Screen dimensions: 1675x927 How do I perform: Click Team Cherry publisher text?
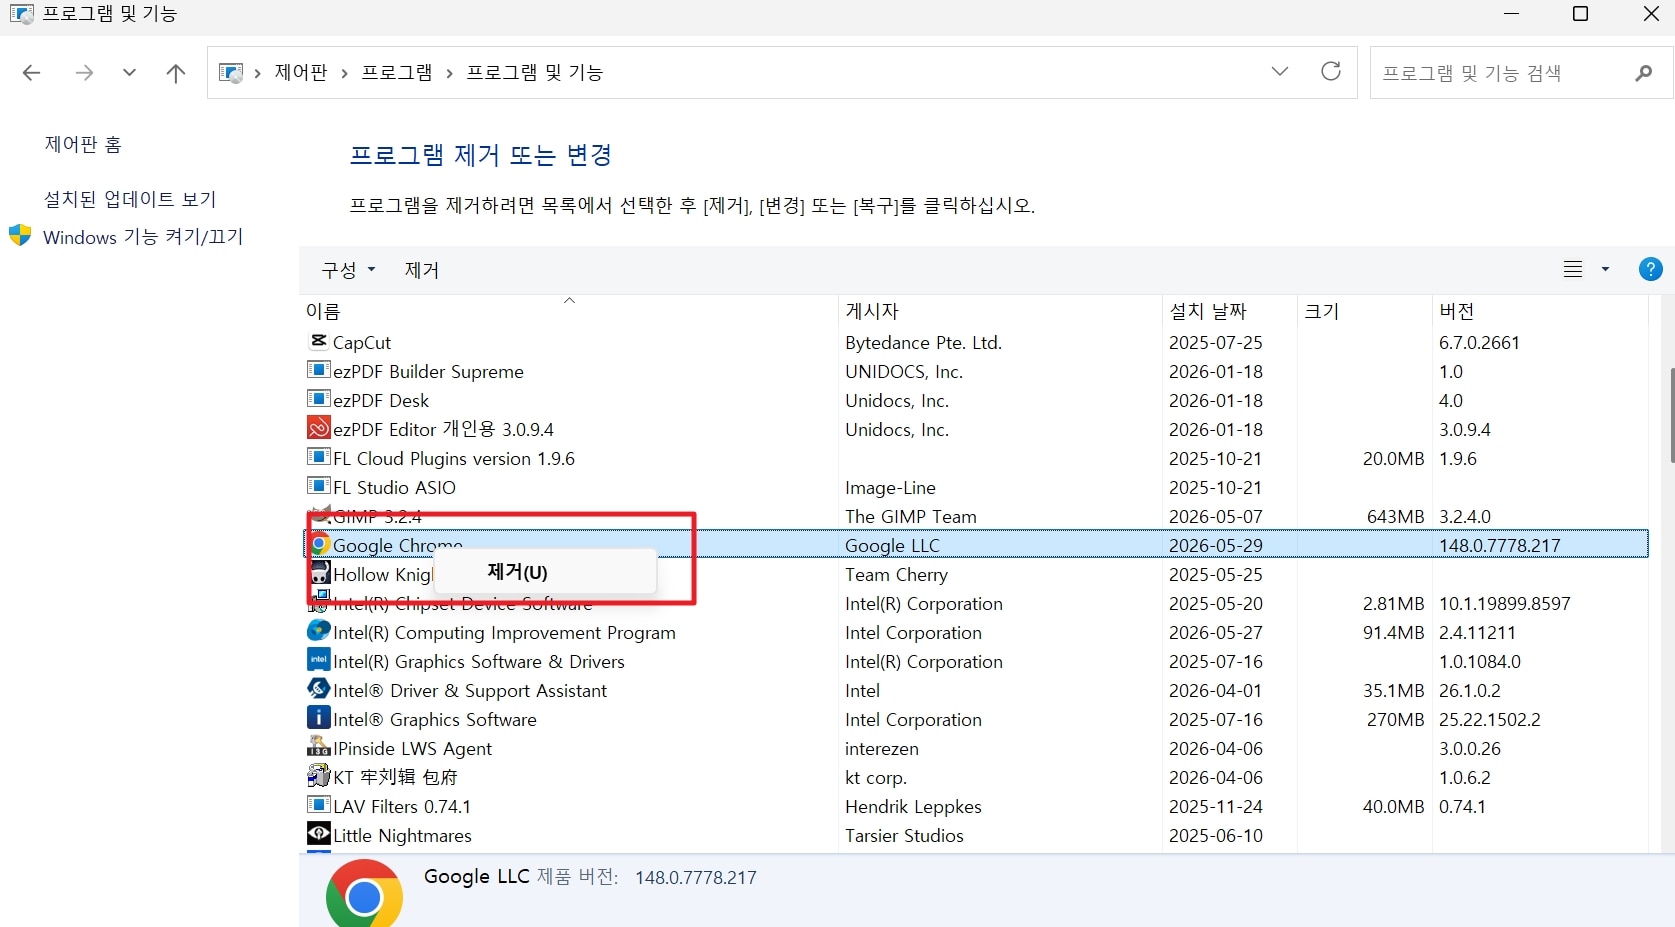coord(896,574)
